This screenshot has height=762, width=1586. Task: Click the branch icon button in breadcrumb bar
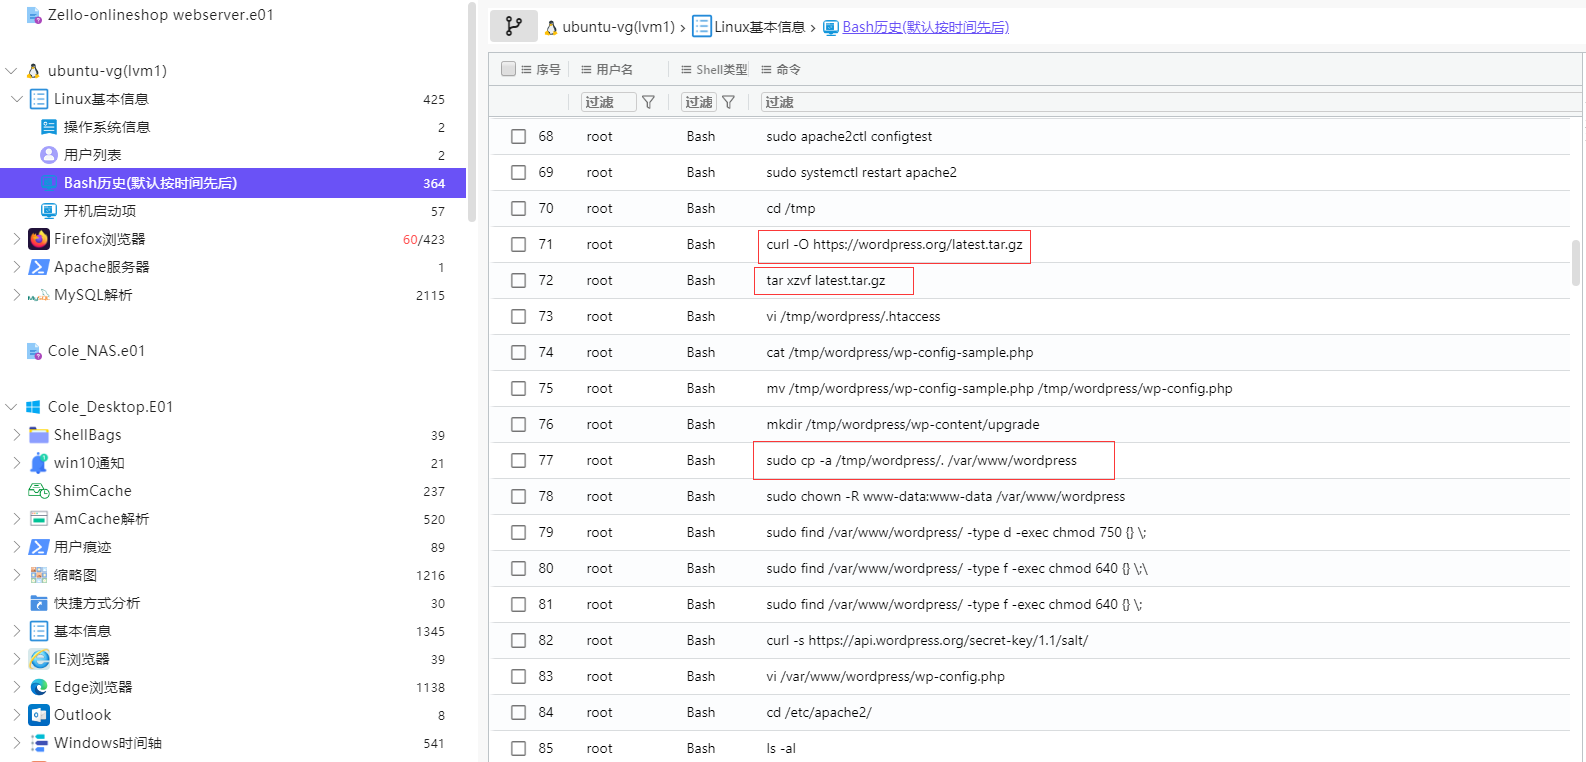tap(513, 27)
